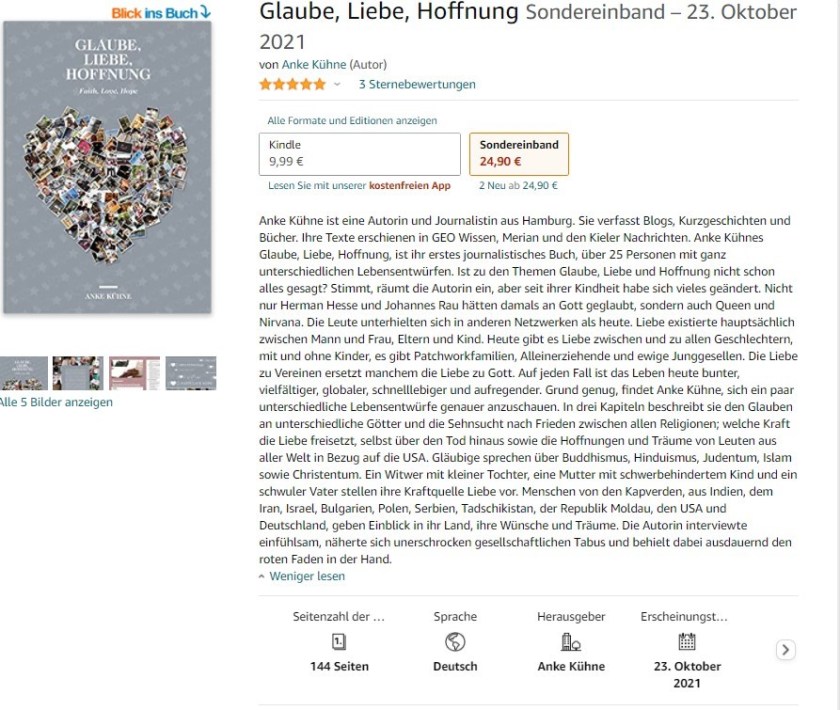This screenshot has height=710, width=840.
Task: Show Alle Formate und Editionen
Action: [352, 121]
